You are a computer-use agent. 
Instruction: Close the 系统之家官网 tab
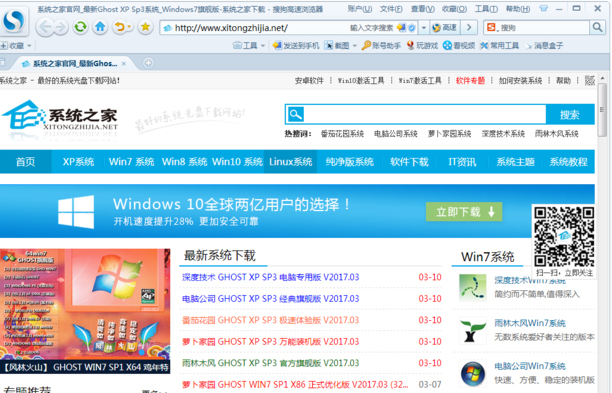pos(124,64)
